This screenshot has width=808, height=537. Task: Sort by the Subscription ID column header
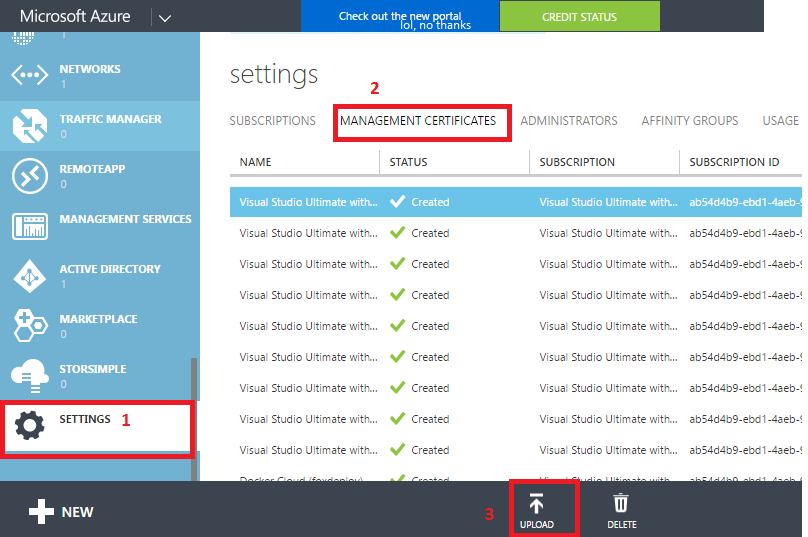point(734,162)
